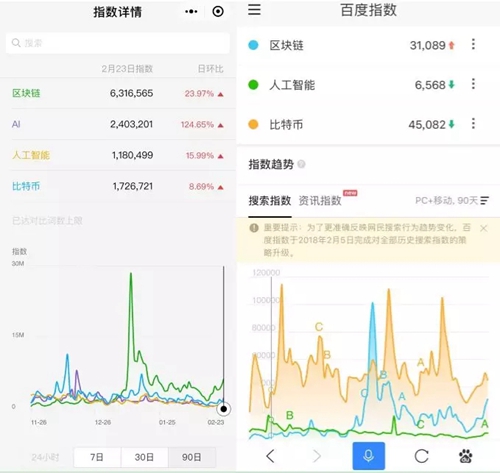Switch to the 资讯指数 tab
Viewport: 500px width, 473px height.
pyautogui.click(x=320, y=200)
